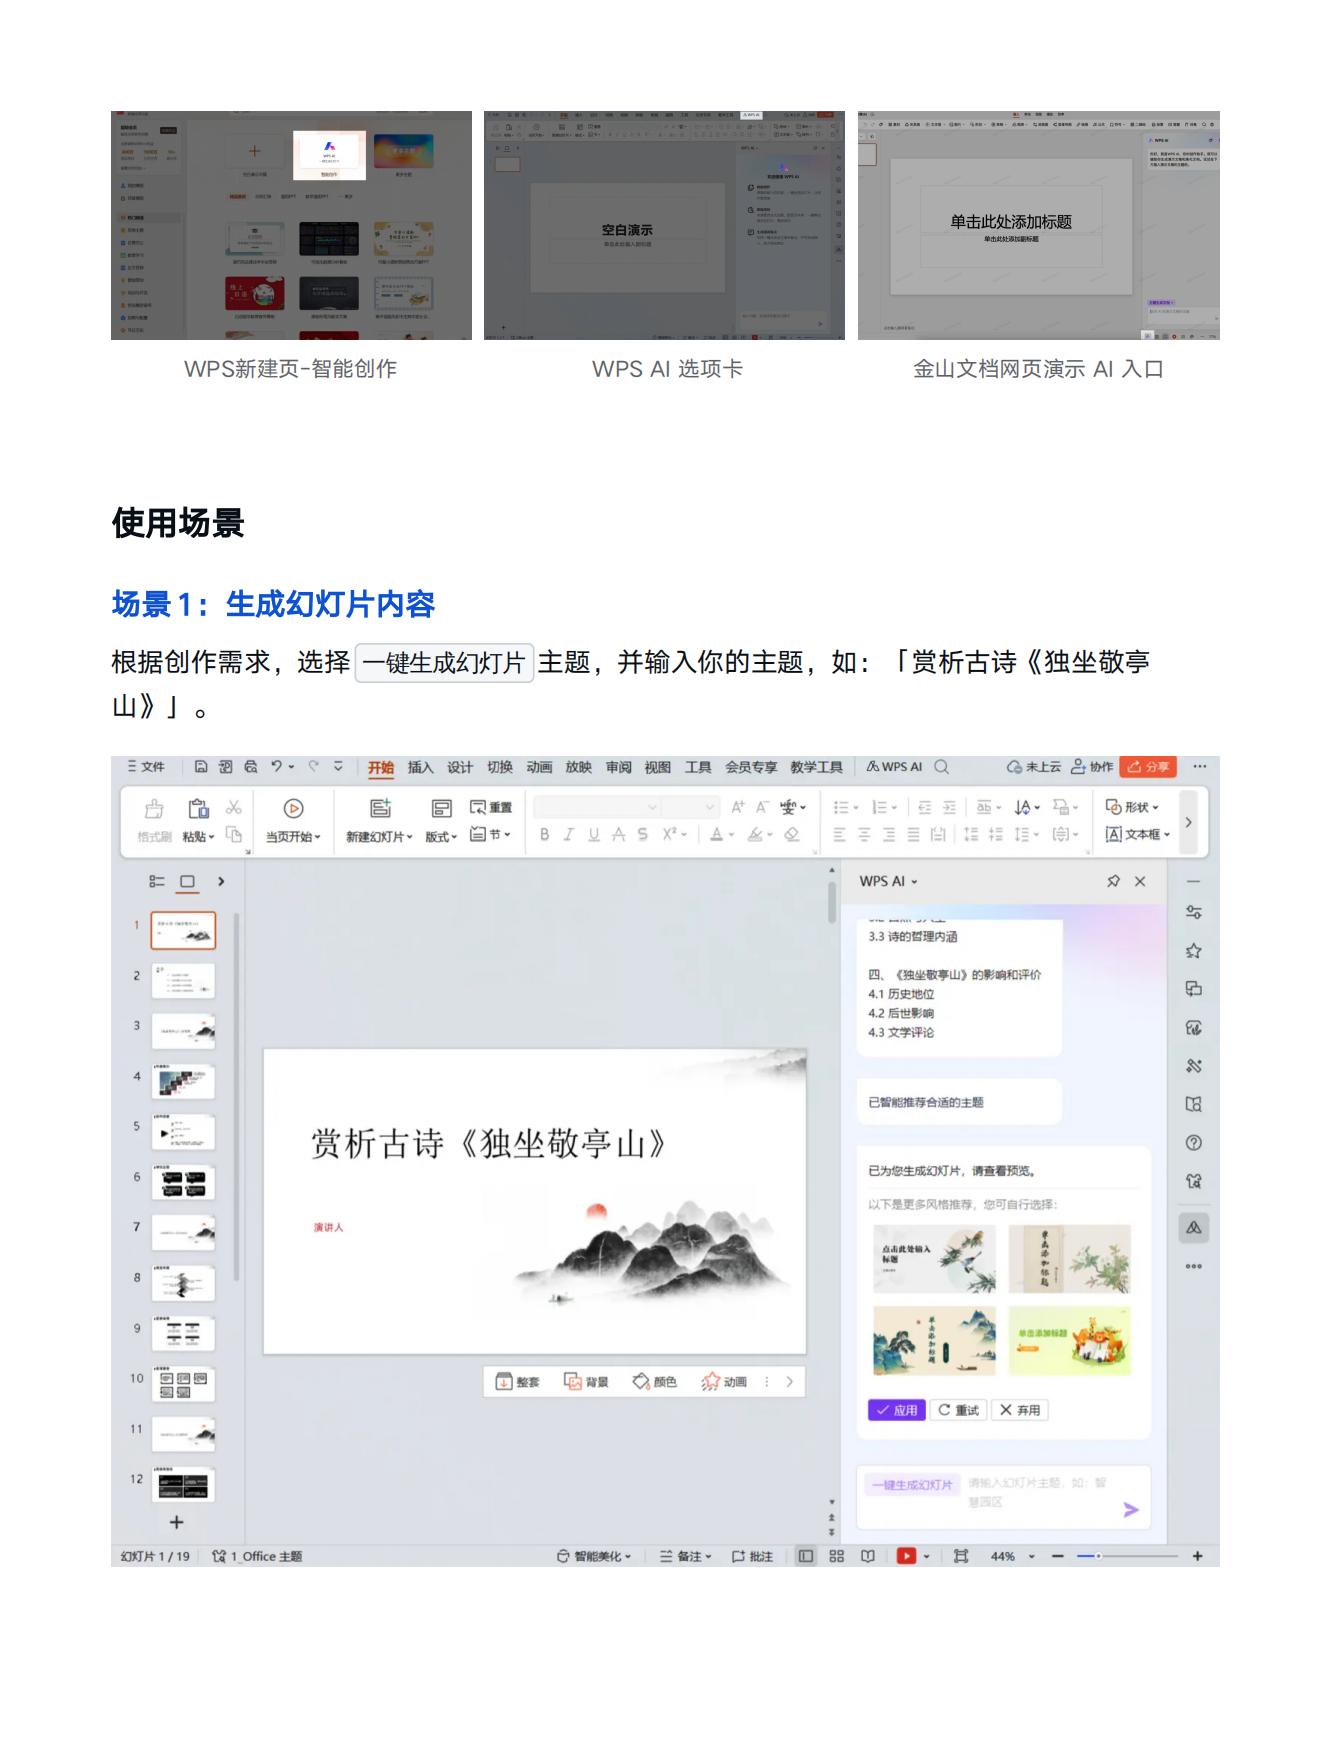Open the 节 section dropdown

[491, 834]
